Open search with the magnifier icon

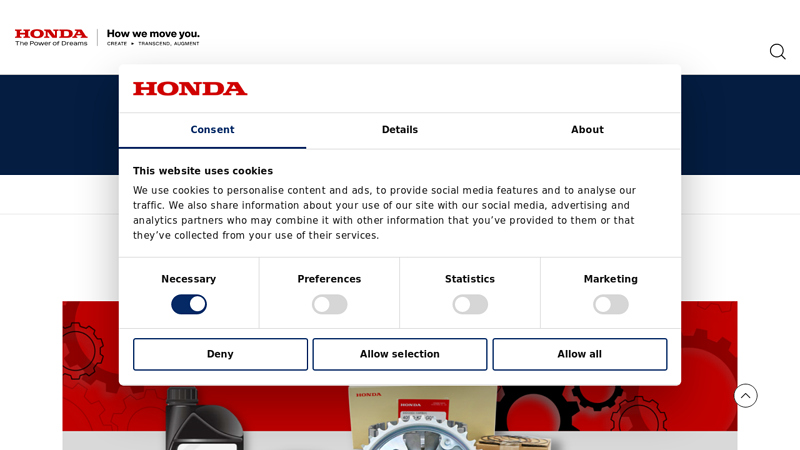[777, 52]
